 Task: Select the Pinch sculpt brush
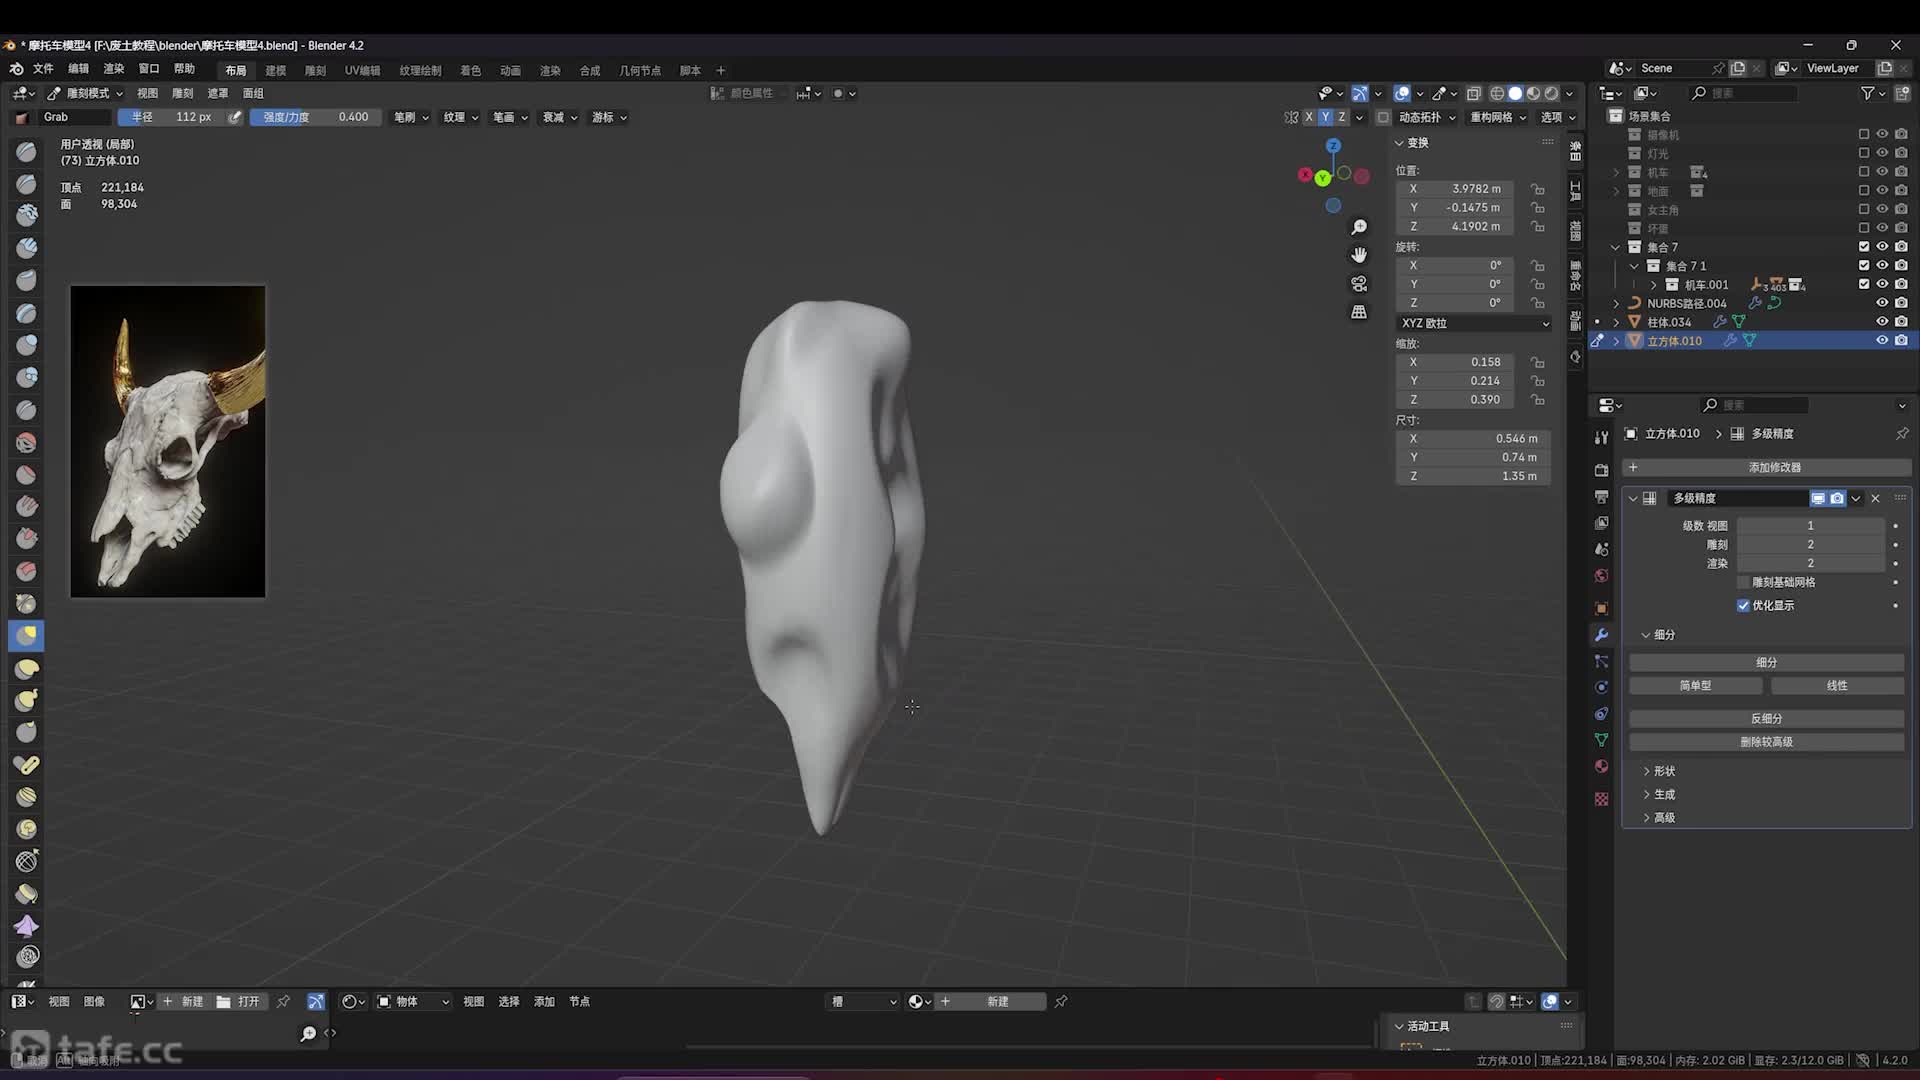click(x=27, y=603)
